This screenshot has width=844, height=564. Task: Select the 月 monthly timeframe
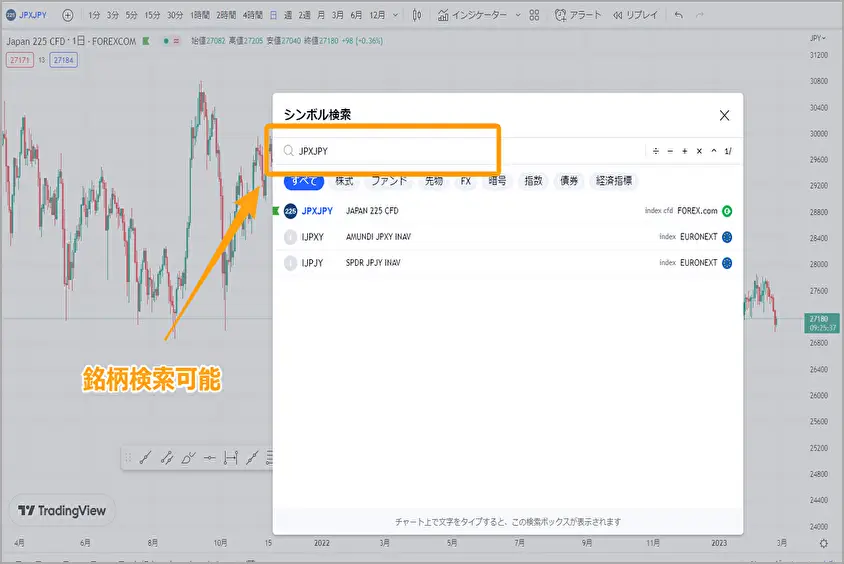pos(321,15)
